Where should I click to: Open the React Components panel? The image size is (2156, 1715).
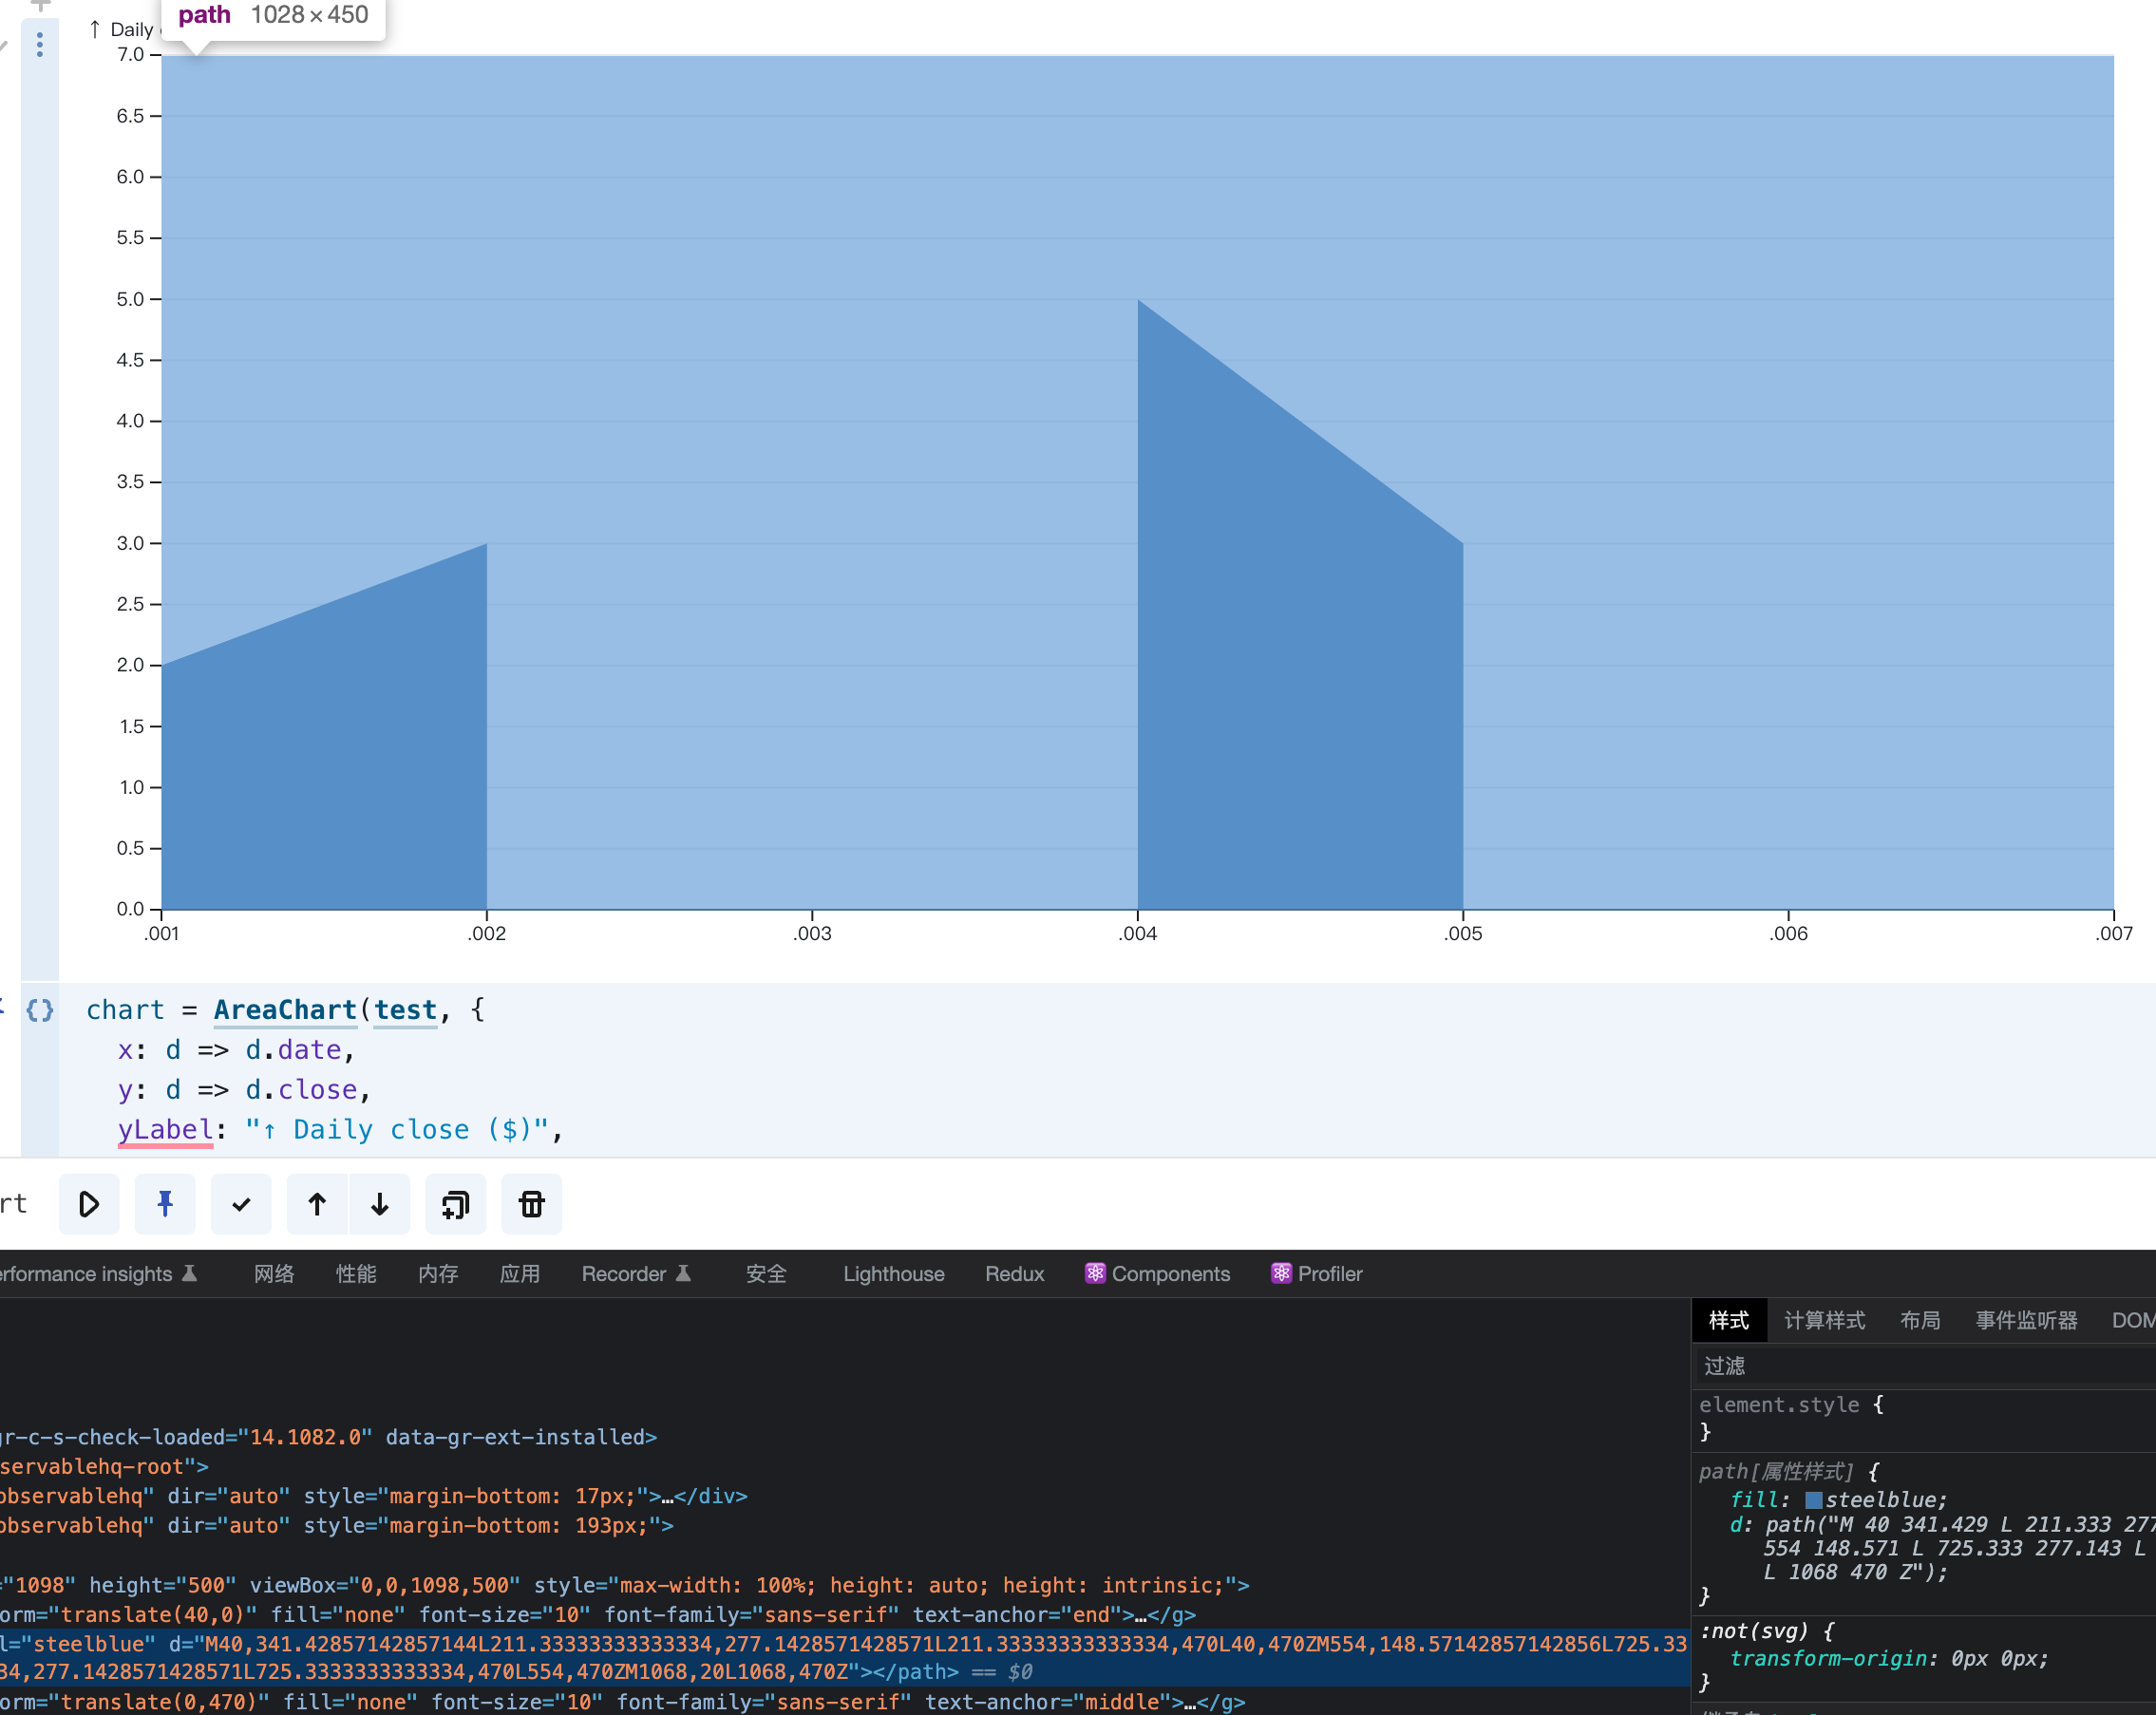click(x=1157, y=1273)
